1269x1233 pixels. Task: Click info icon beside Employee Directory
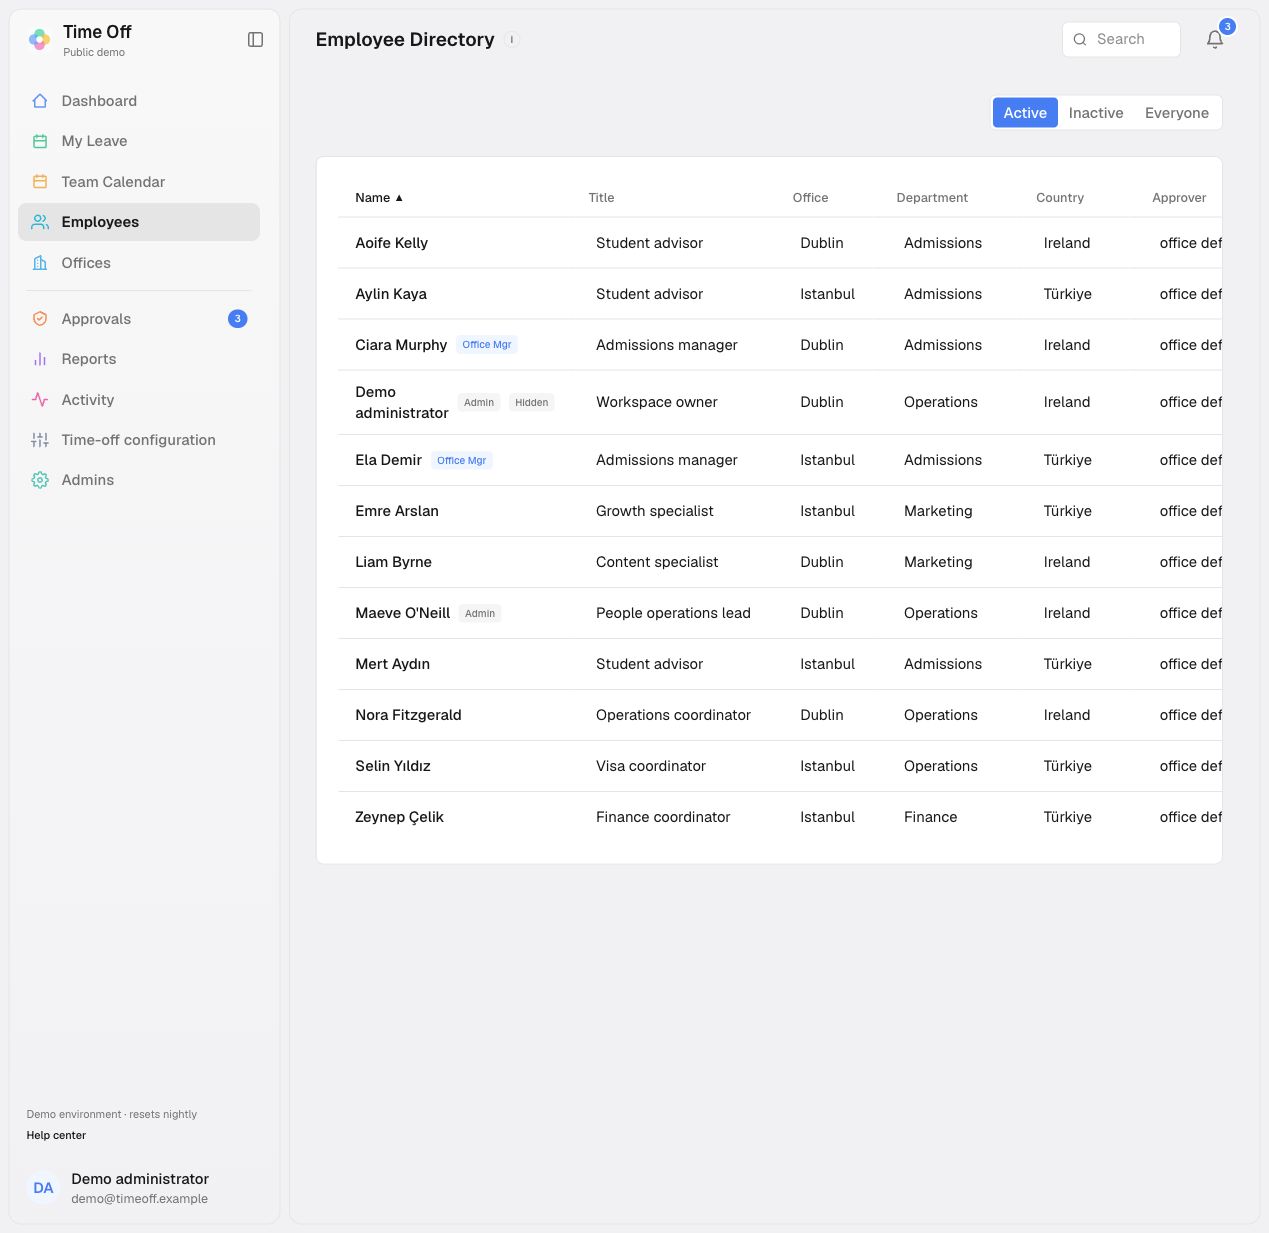click(x=512, y=40)
